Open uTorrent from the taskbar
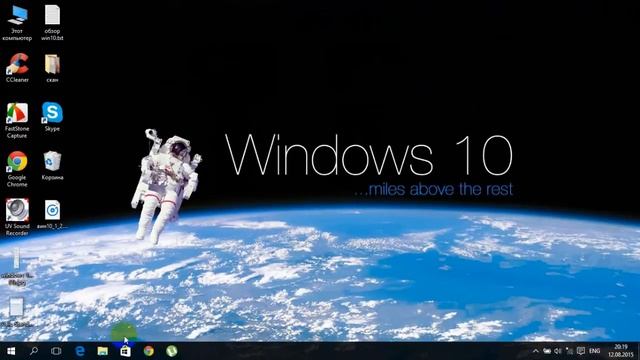 click(171, 351)
